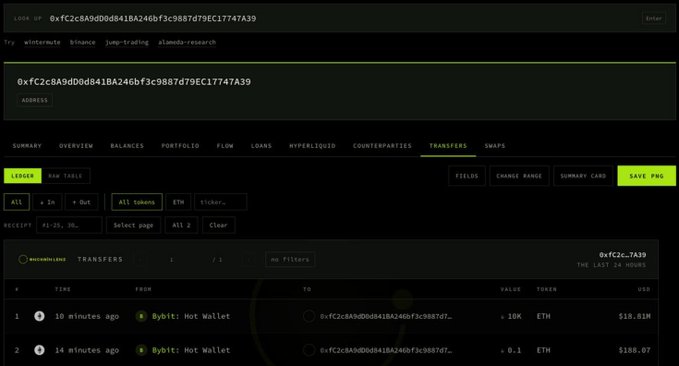Clear the receipt selection
The width and height of the screenshot is (679, 366).
point(218,225)
